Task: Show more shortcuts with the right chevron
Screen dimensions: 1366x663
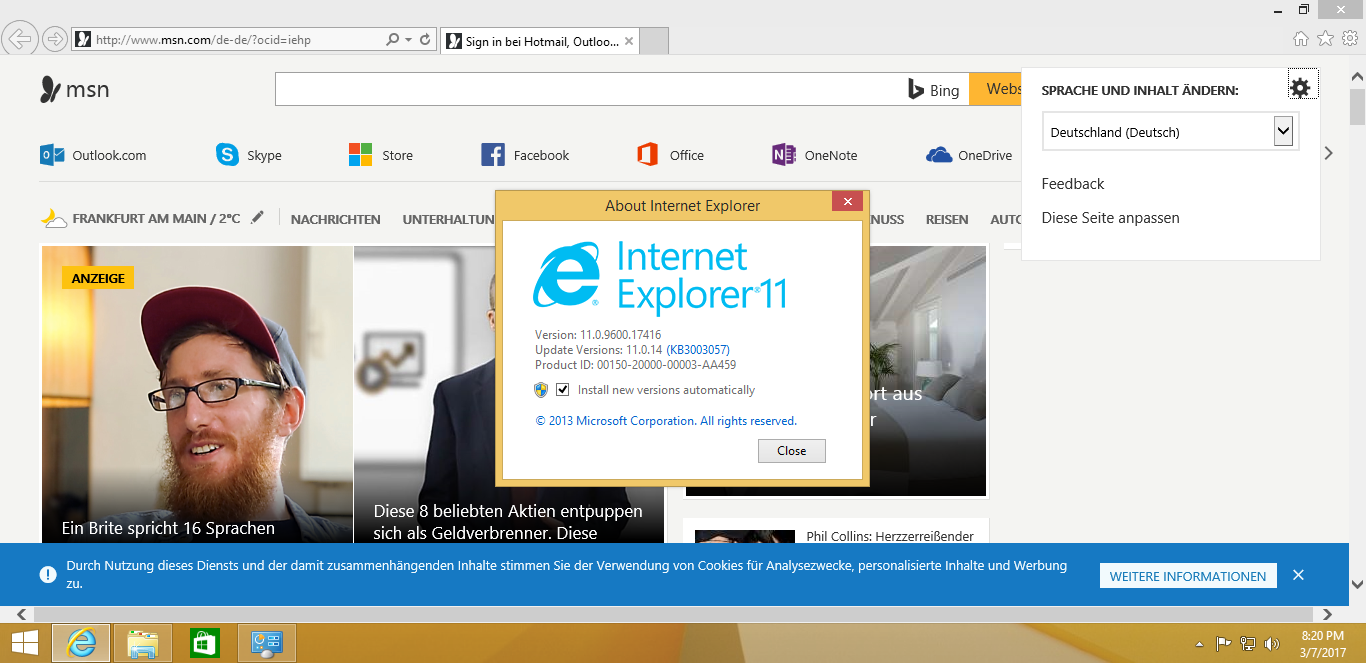Action: [x=1329, y=154]
